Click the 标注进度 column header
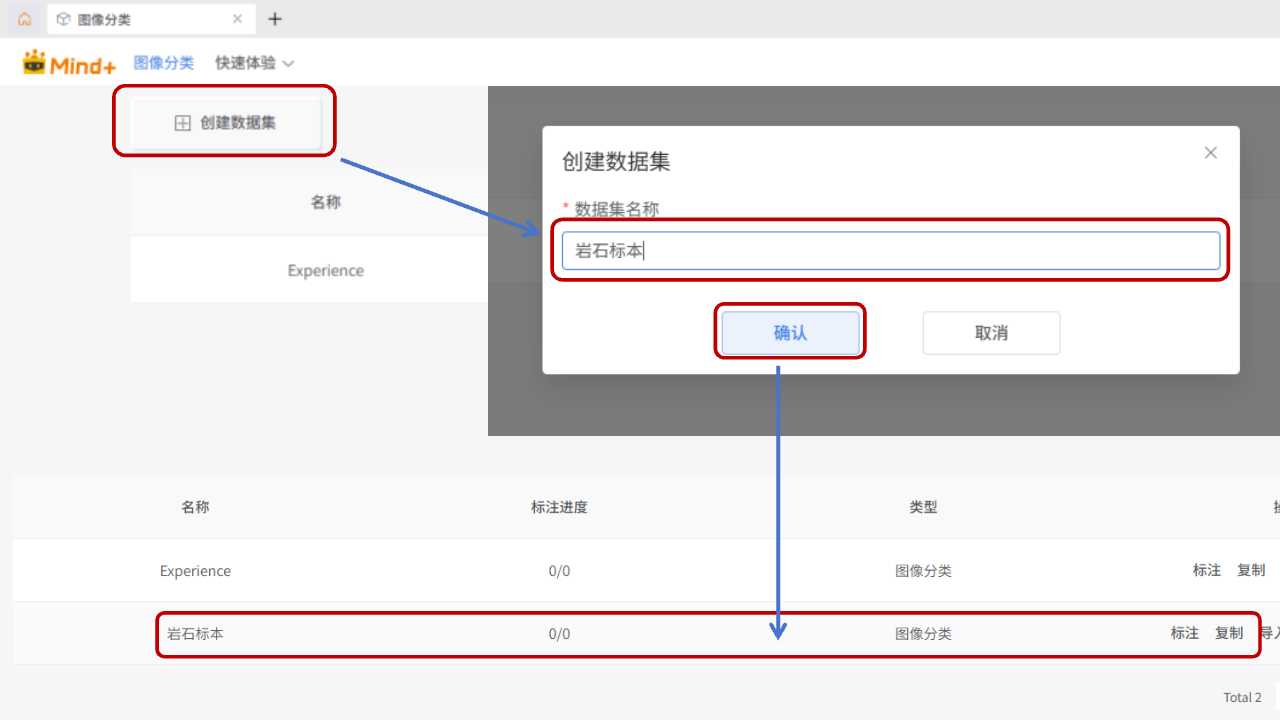1280x720 pixels. pos(559,507)
